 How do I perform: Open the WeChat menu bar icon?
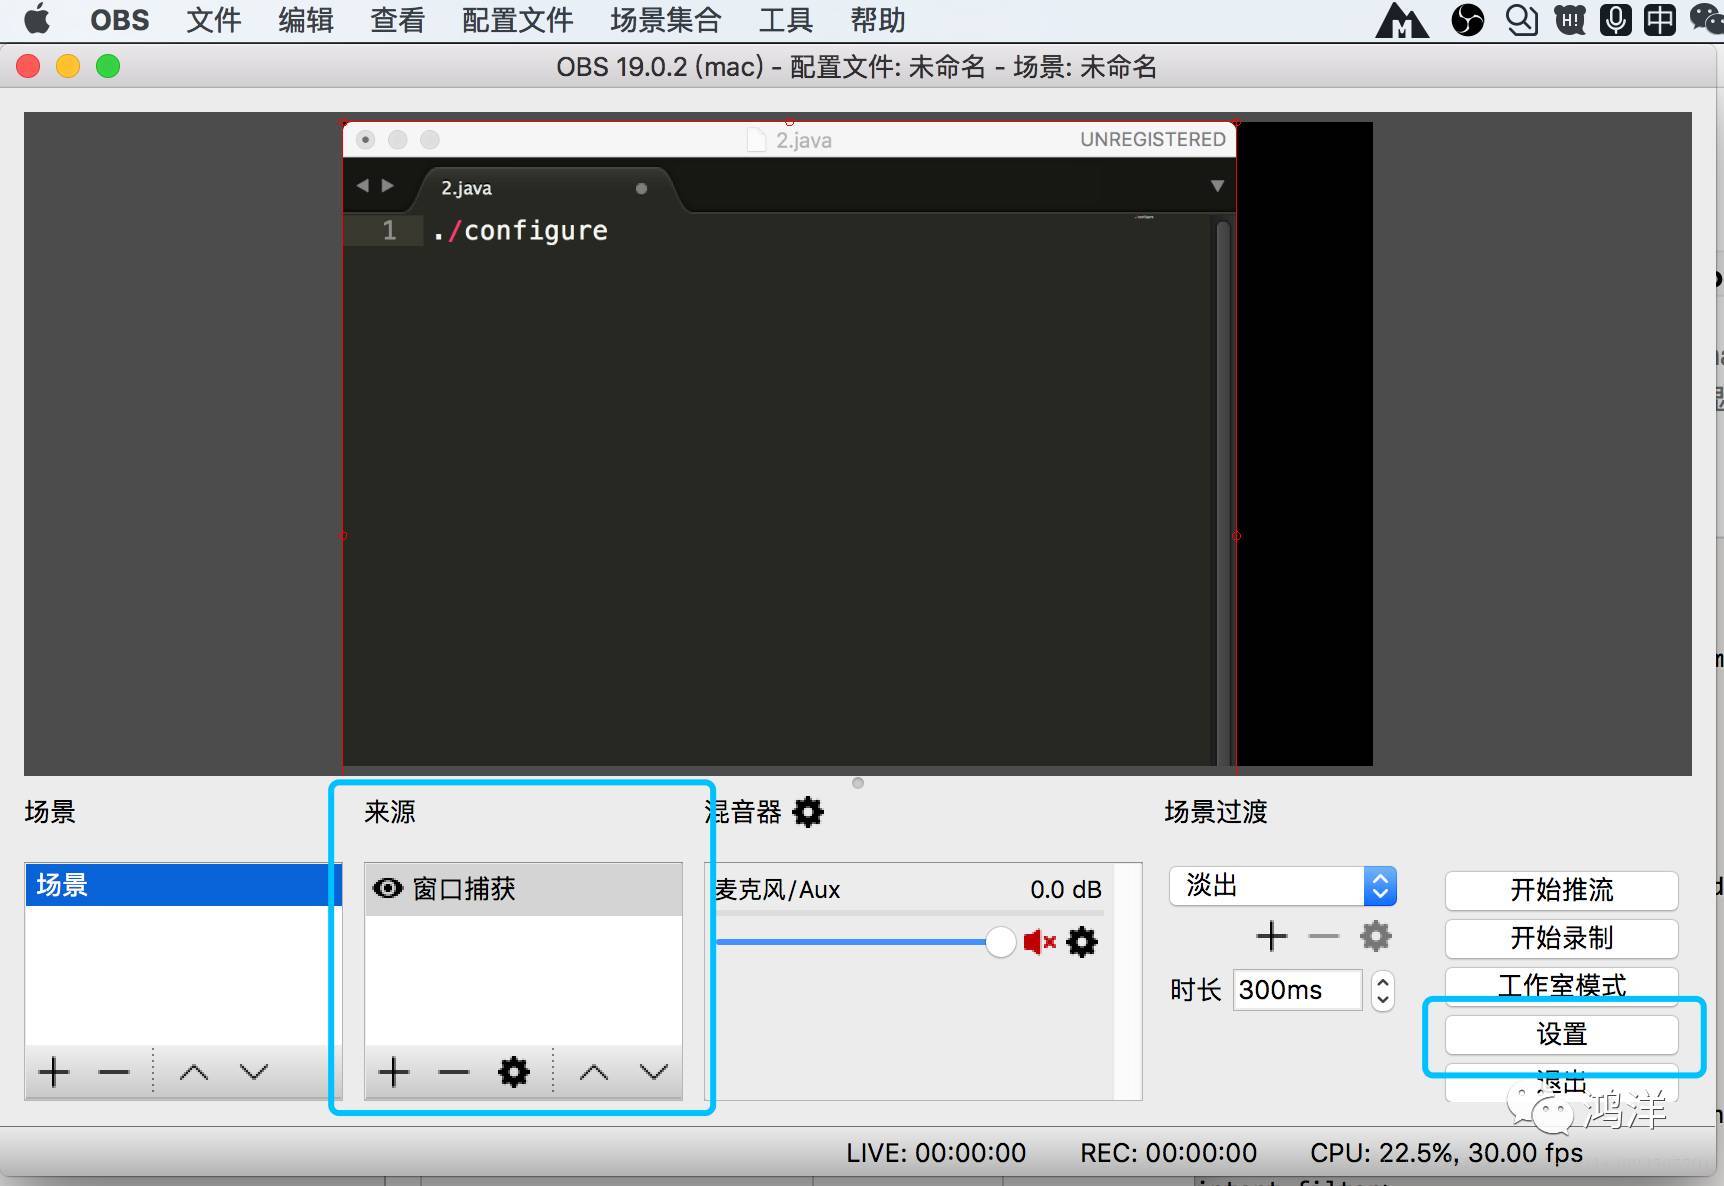coord(1706,20)
